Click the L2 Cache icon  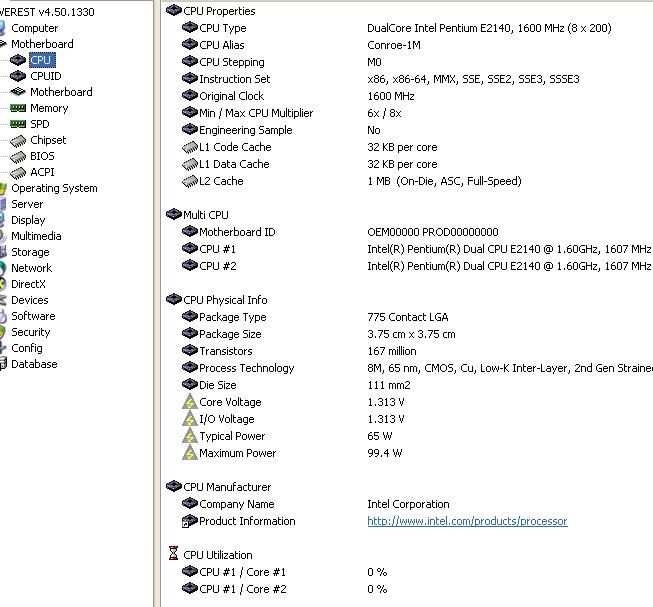point(190,182)
